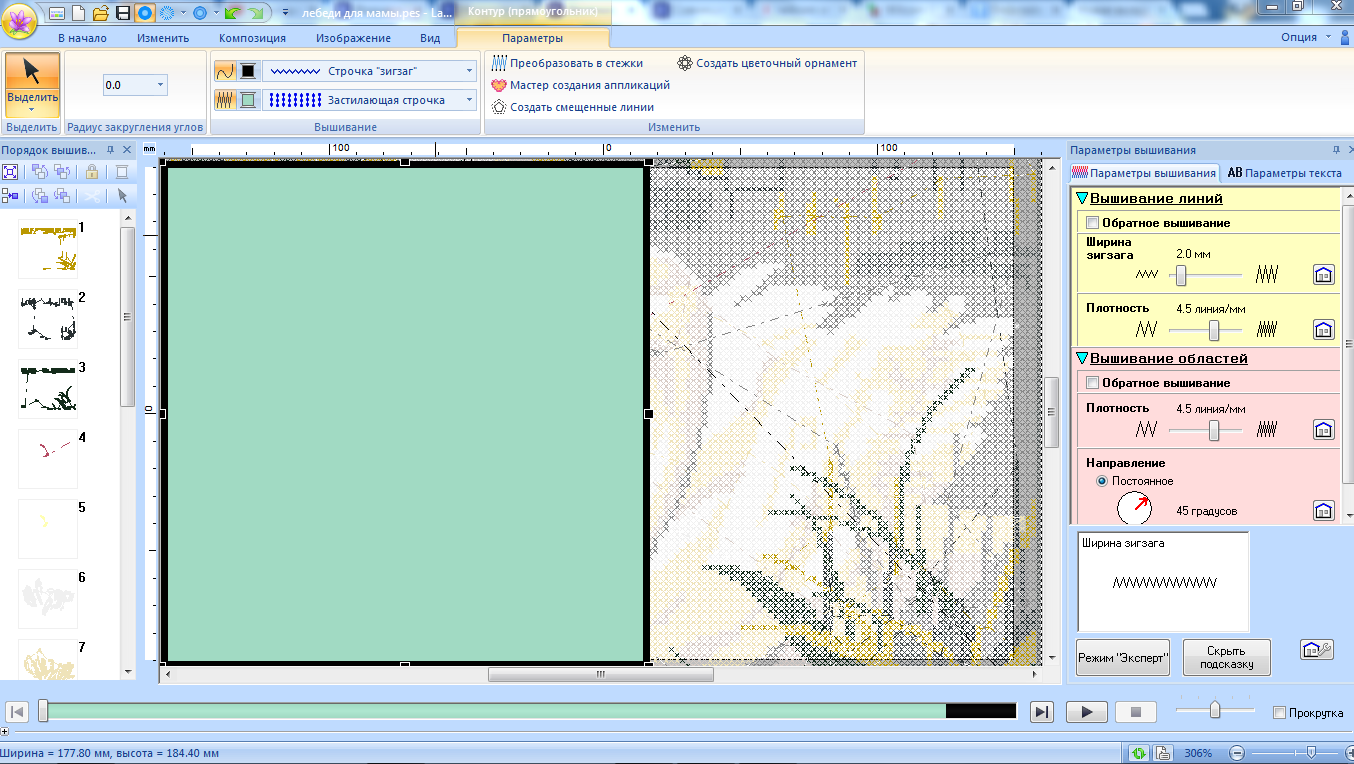This screenshot has height=764, width=1354.
Task: Tick the 'Прокрутка' checkbox
Action: tap(1279, 712)
